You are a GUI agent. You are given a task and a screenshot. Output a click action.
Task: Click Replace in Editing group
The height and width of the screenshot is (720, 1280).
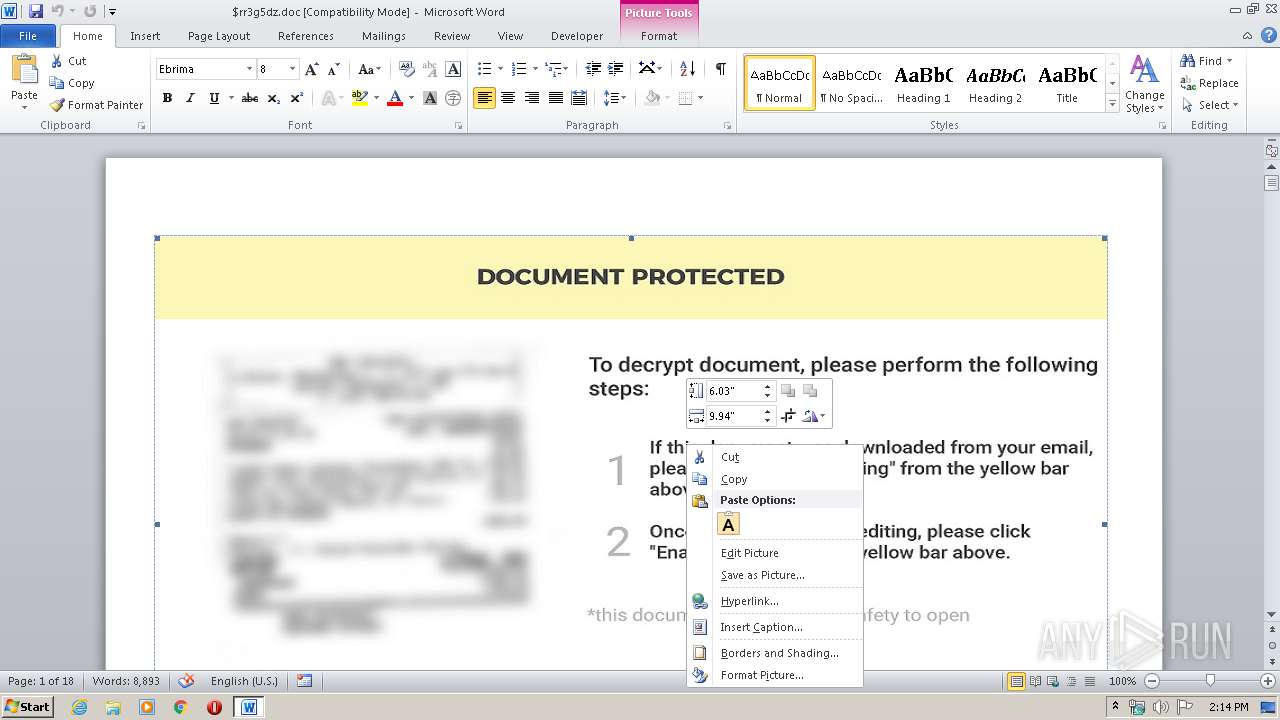pos(1210,83)
